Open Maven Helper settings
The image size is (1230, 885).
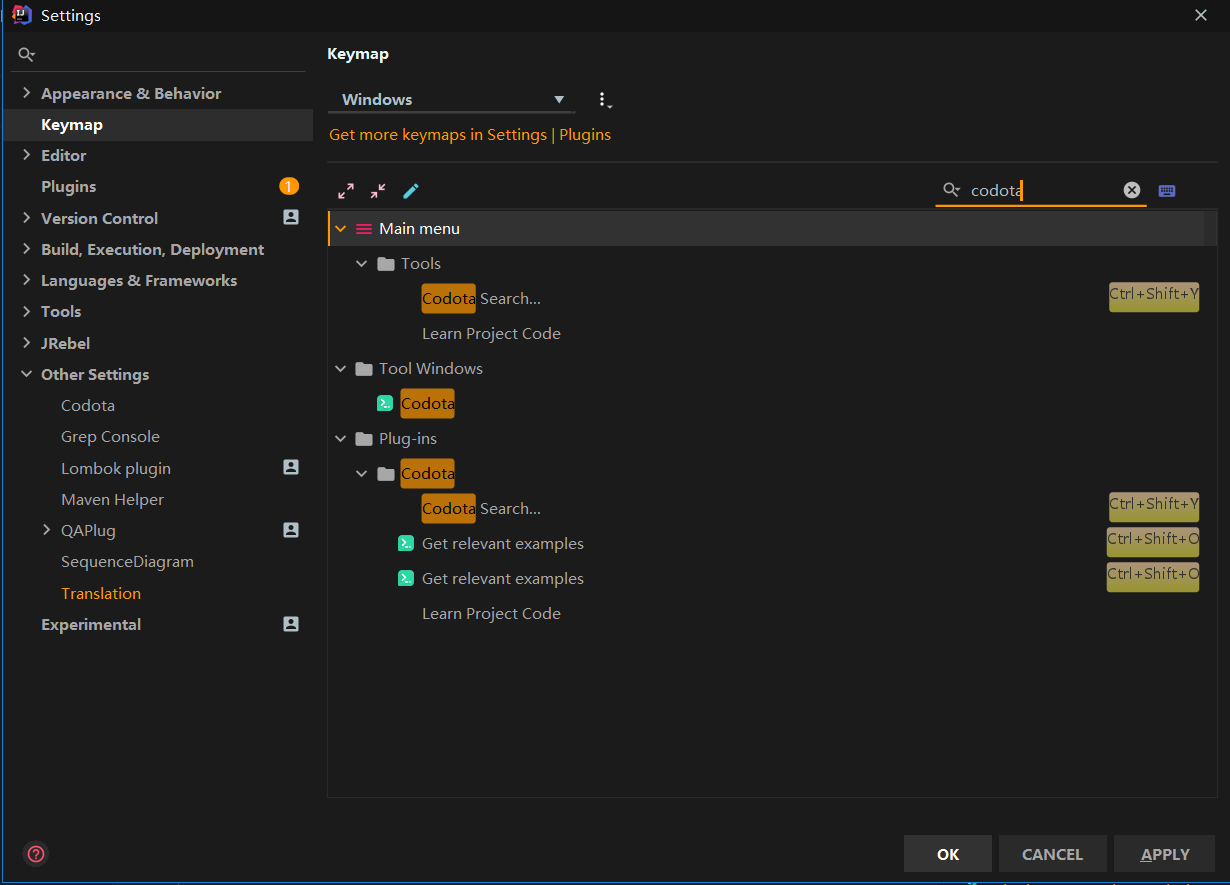click(112, 499)
